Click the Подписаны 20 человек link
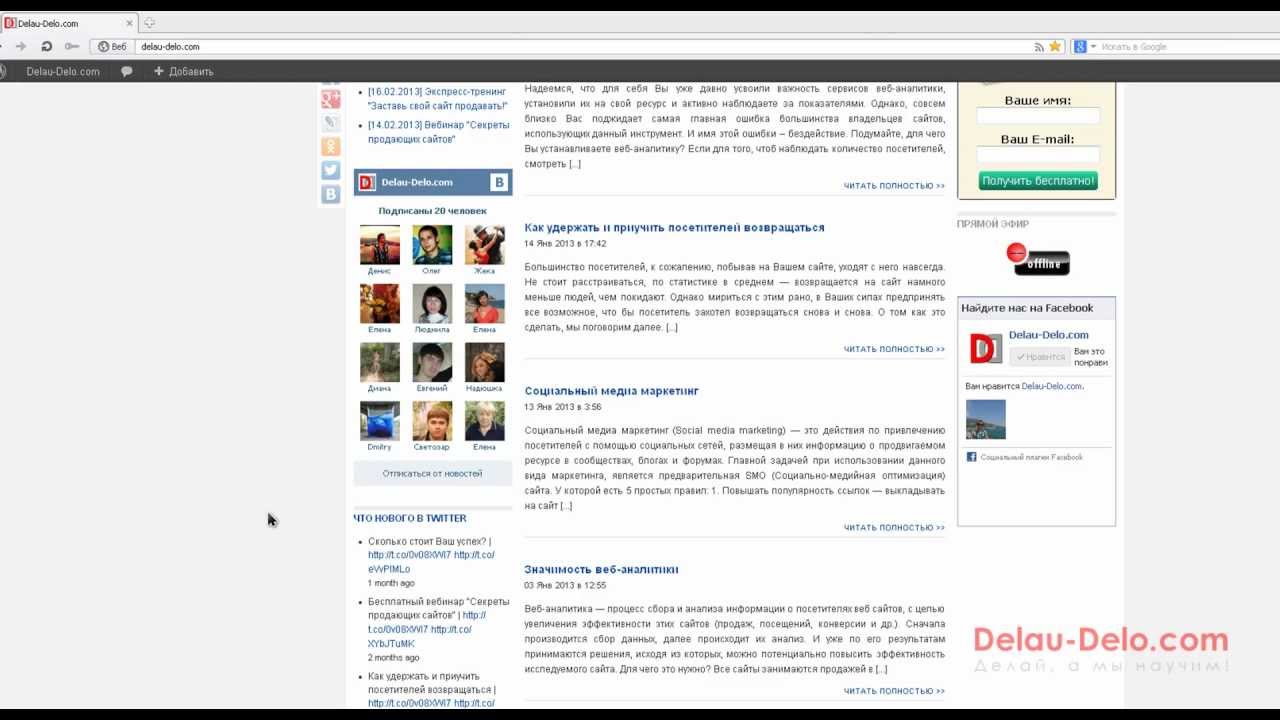Screen dimensions: 1280x720 (x=432, y=211)
